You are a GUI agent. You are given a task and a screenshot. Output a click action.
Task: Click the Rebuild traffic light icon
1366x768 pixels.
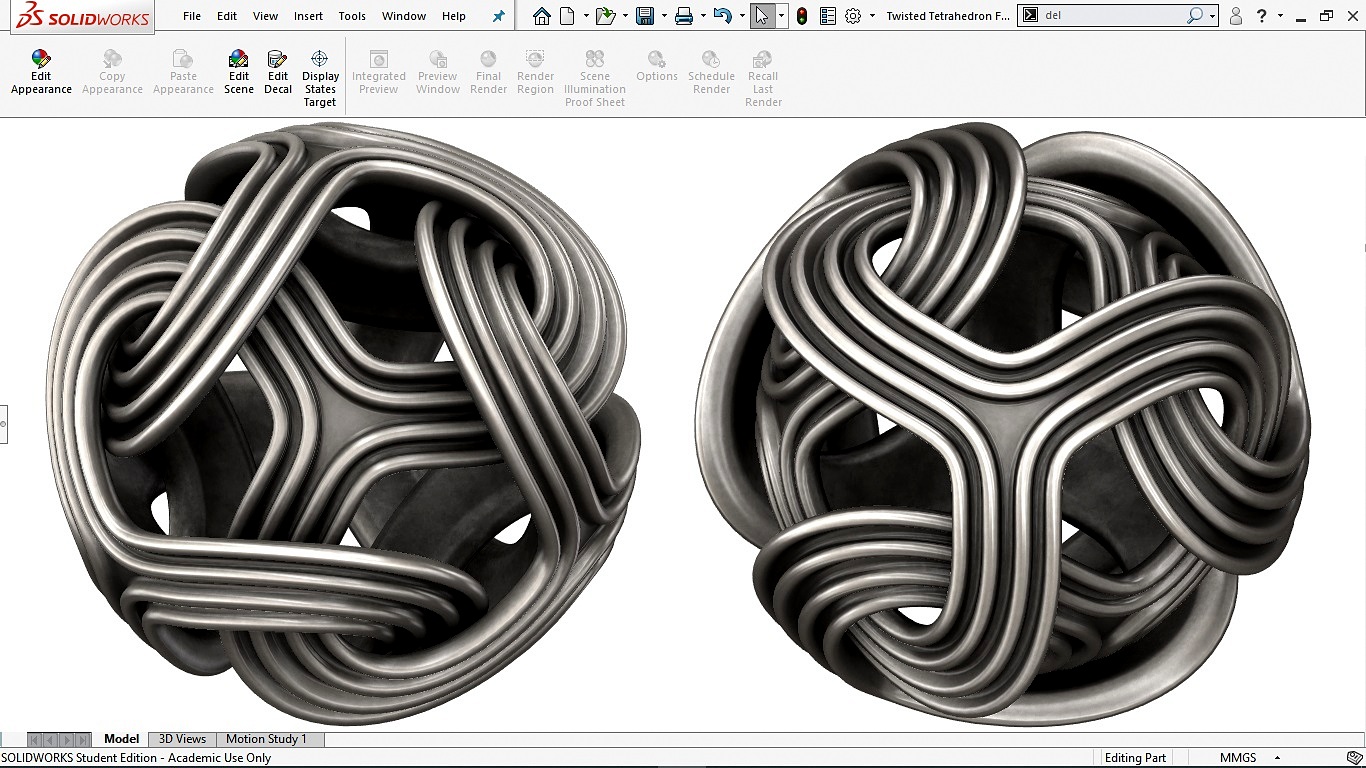pos(802,16)
